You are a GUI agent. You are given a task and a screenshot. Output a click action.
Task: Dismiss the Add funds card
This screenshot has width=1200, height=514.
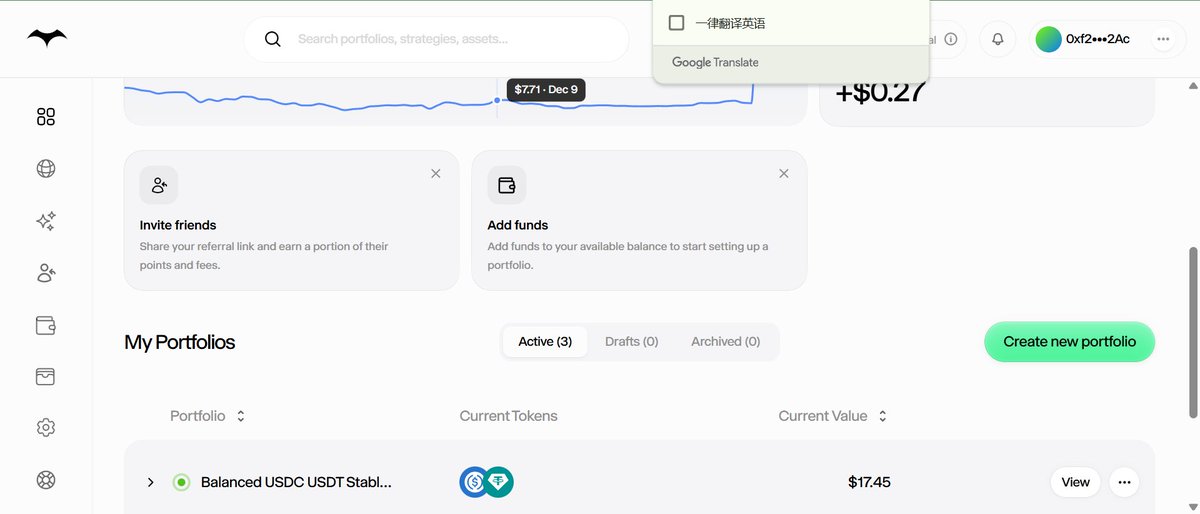(x=784, y=173)
